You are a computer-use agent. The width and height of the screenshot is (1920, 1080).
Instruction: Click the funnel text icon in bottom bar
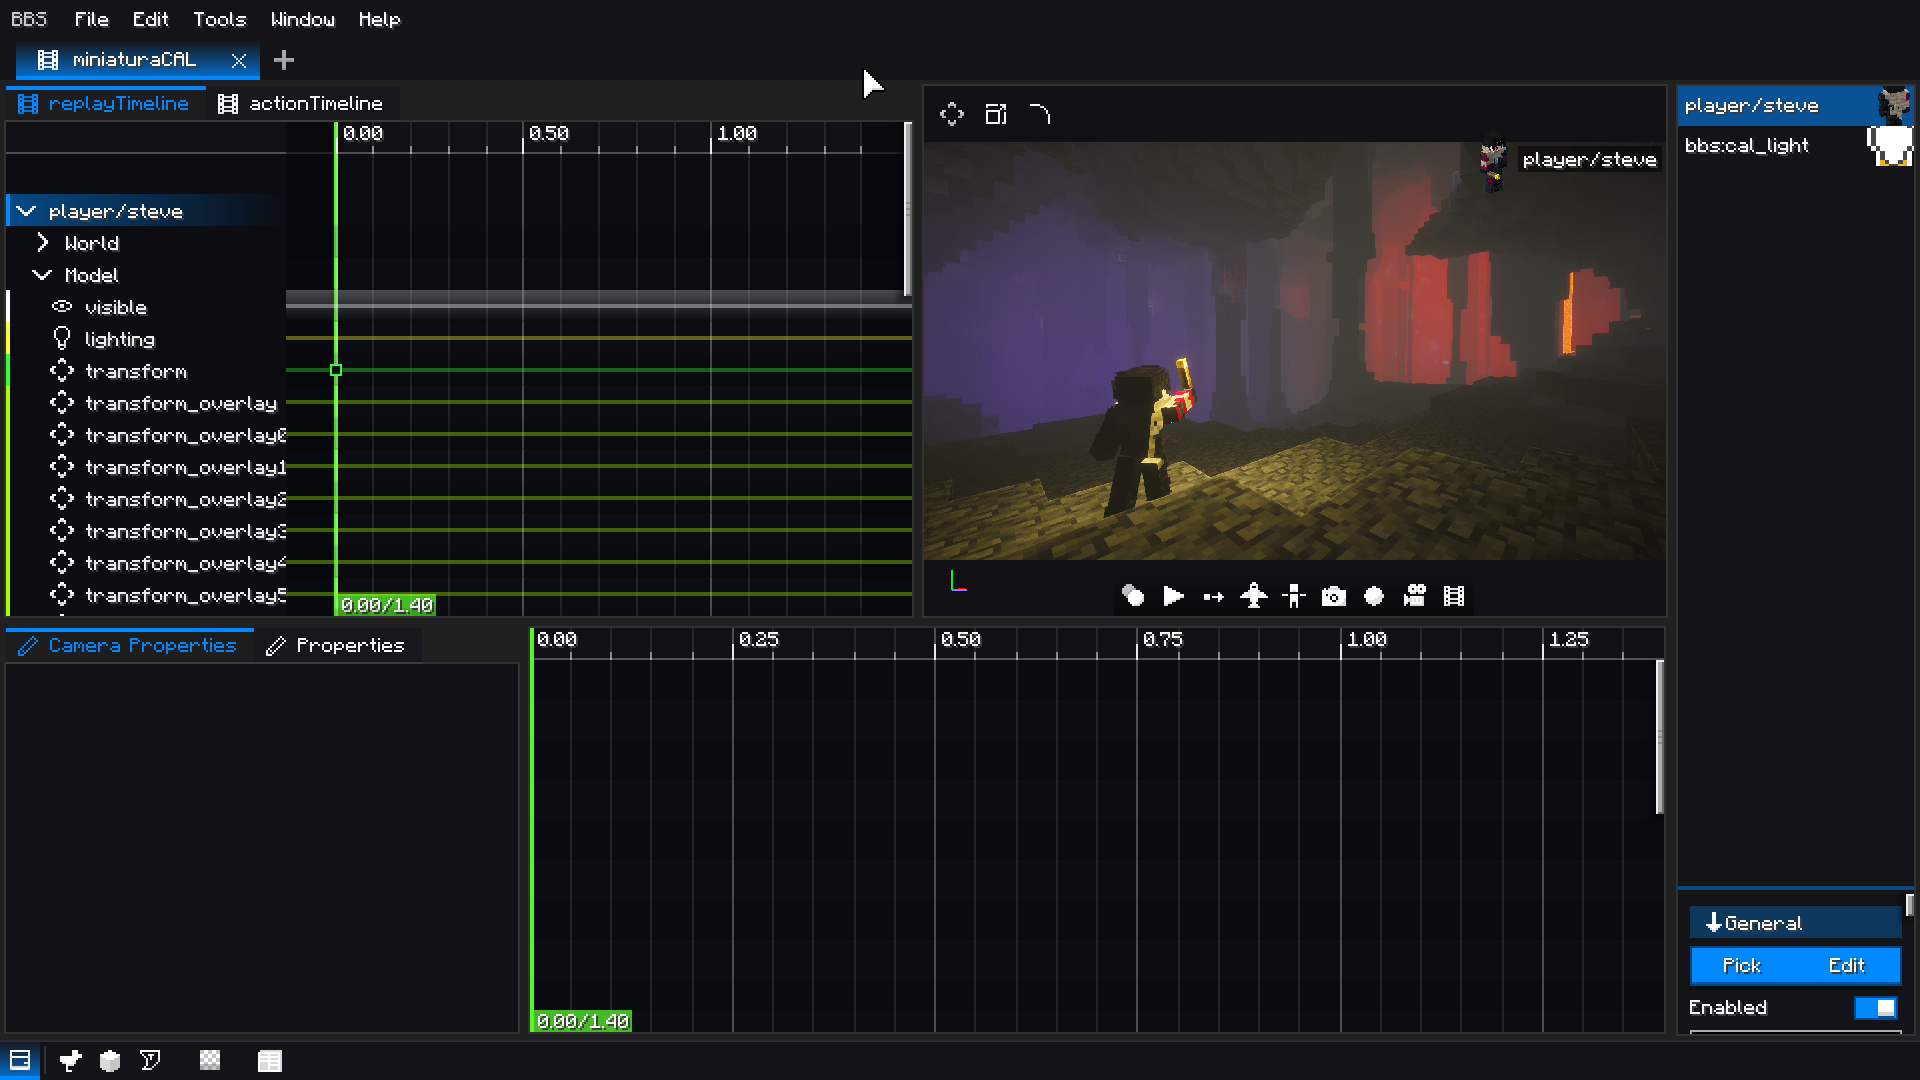coord(150,1060)
